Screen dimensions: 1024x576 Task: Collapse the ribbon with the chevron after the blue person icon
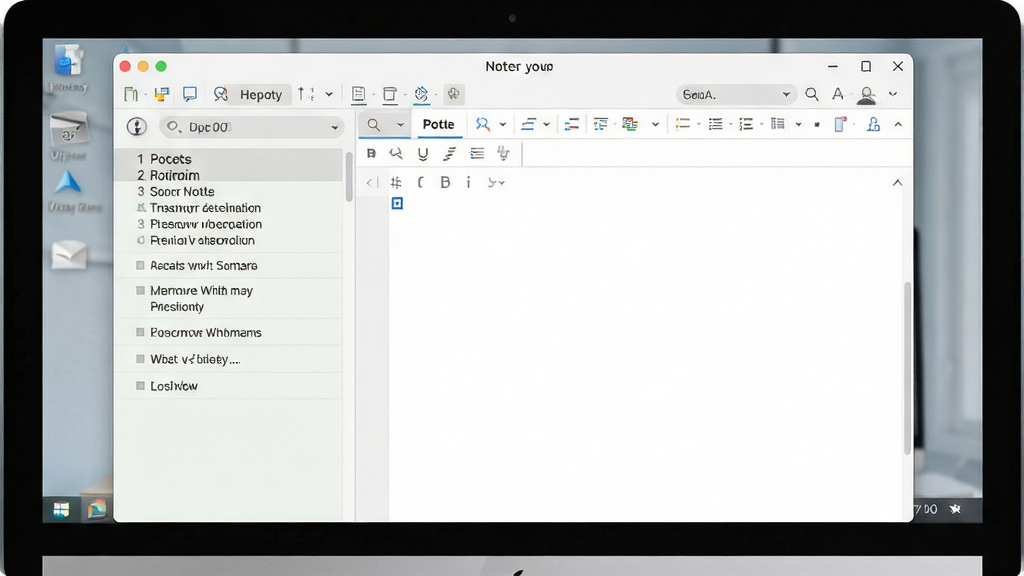[898, 125]
